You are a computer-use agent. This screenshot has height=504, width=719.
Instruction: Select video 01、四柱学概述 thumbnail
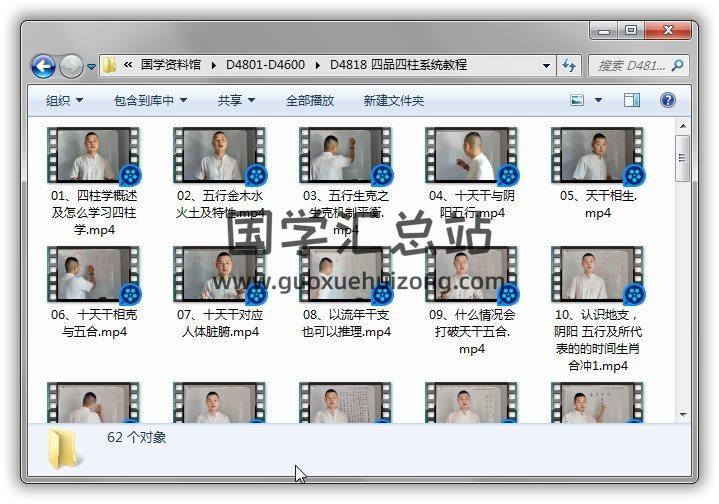(94, 155)
